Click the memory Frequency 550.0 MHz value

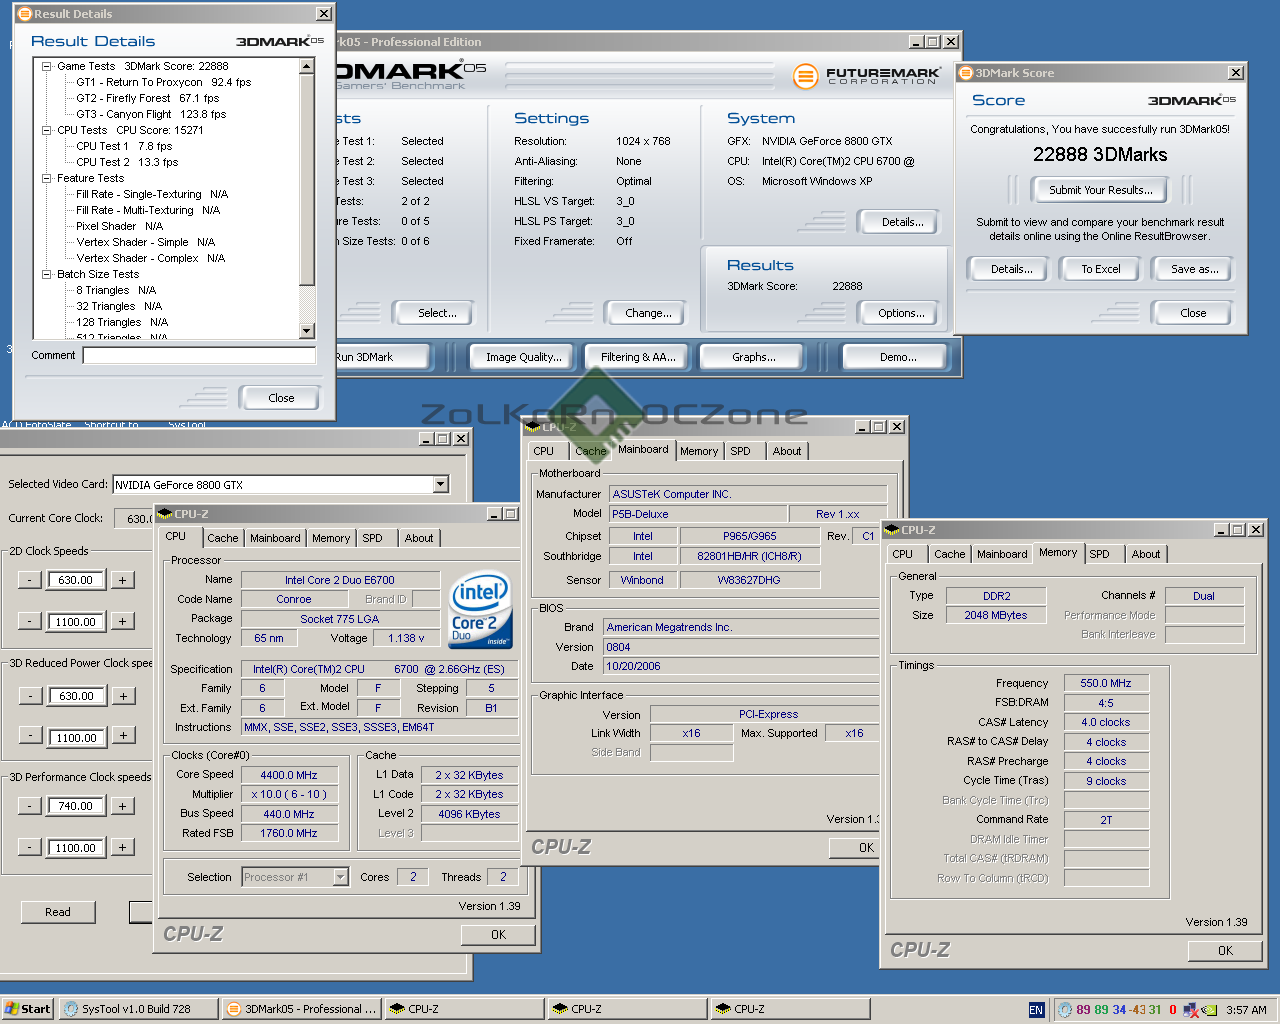coord(1106,683)
